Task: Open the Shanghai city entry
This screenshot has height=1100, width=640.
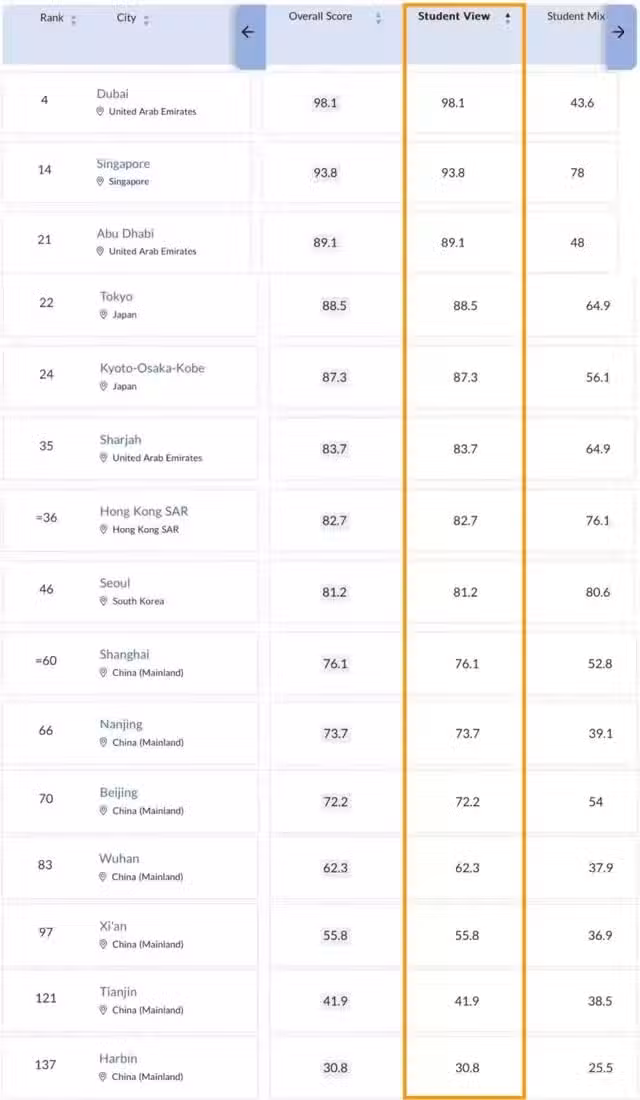Action: coord(124,655)
